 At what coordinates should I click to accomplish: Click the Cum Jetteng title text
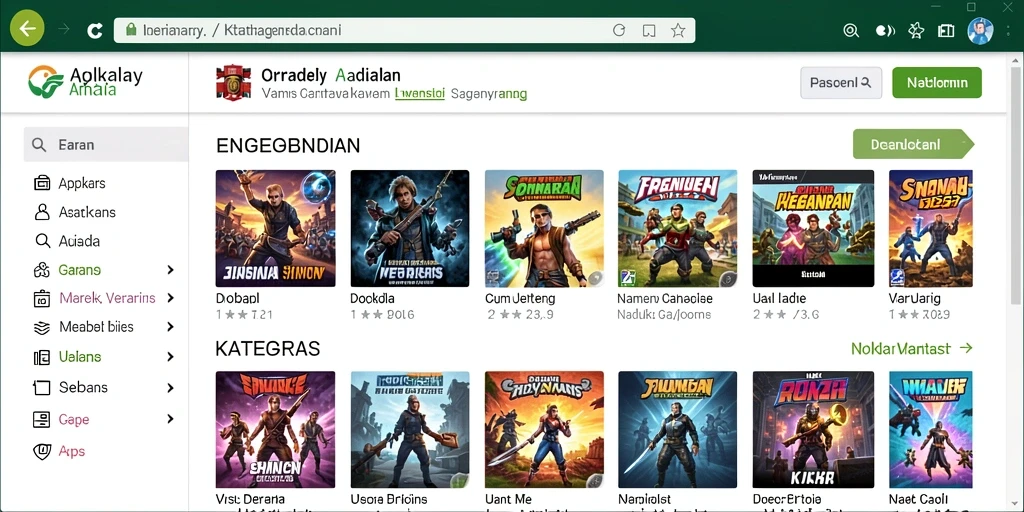tap(520, 298)
